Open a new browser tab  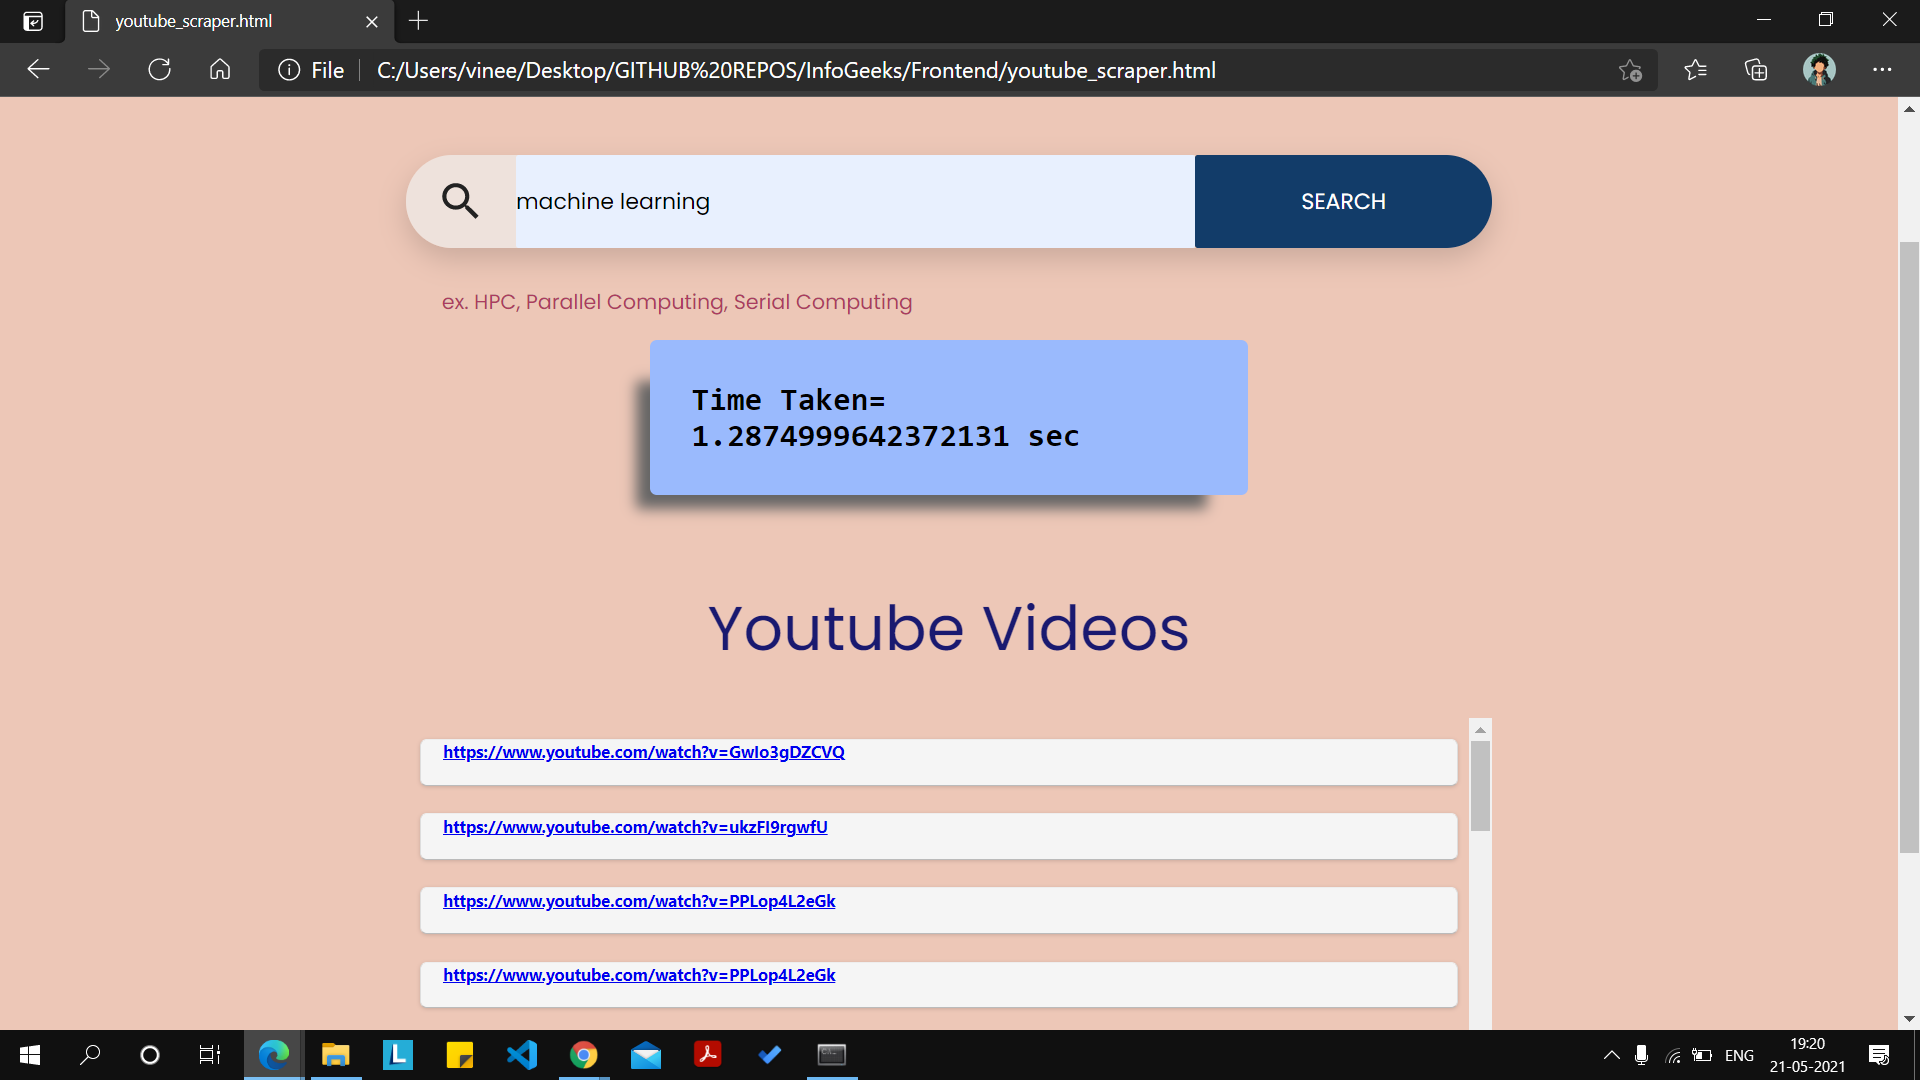418,21
